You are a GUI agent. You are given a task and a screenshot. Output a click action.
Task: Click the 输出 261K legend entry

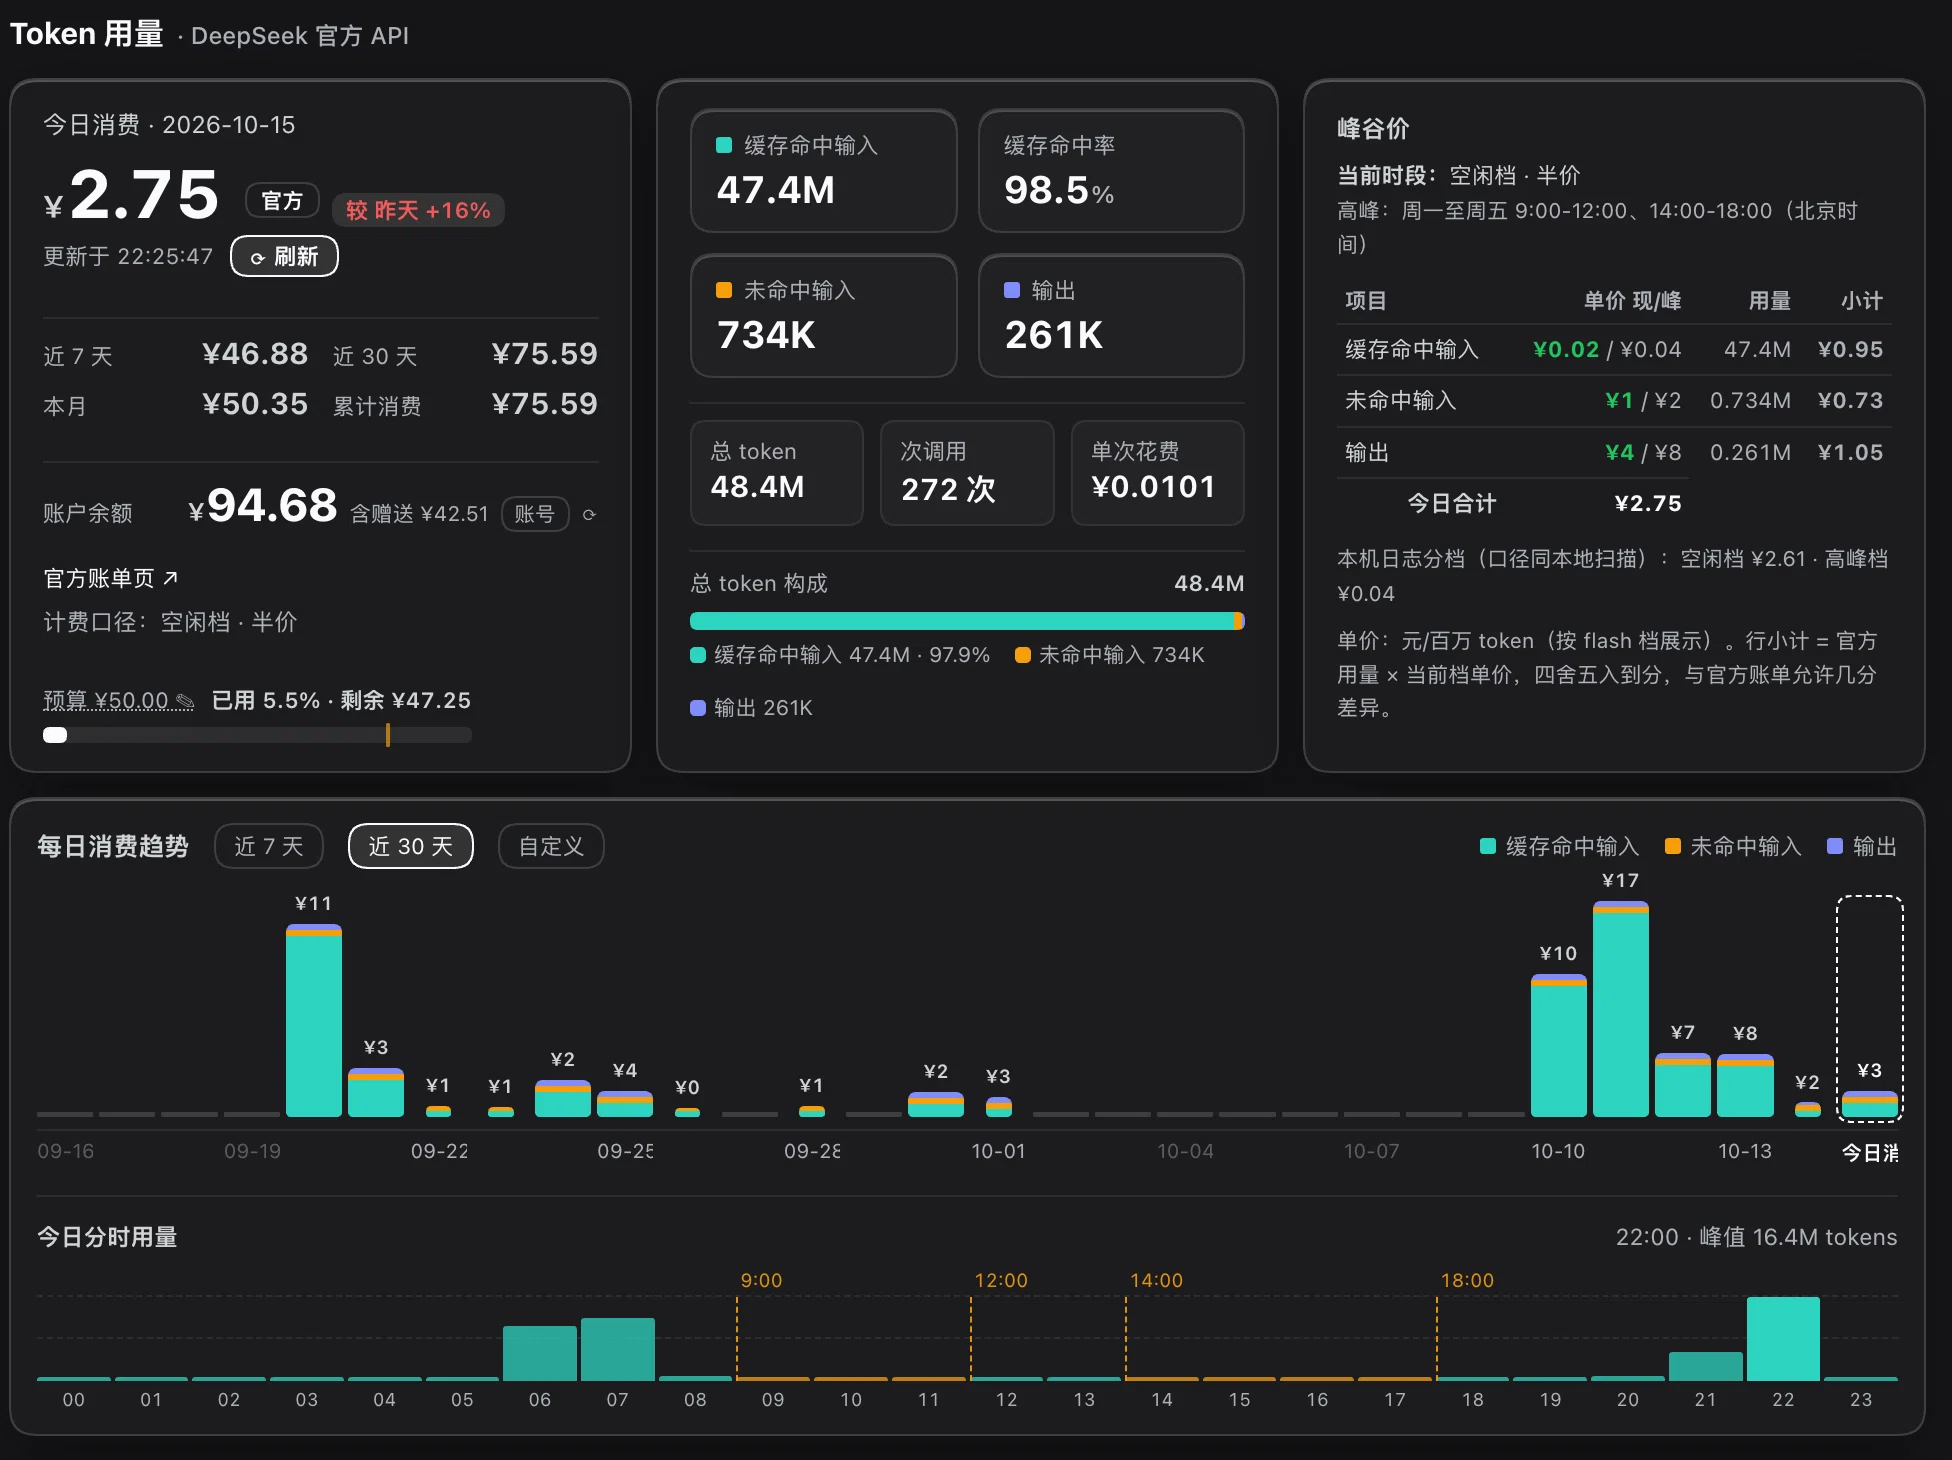752,708
